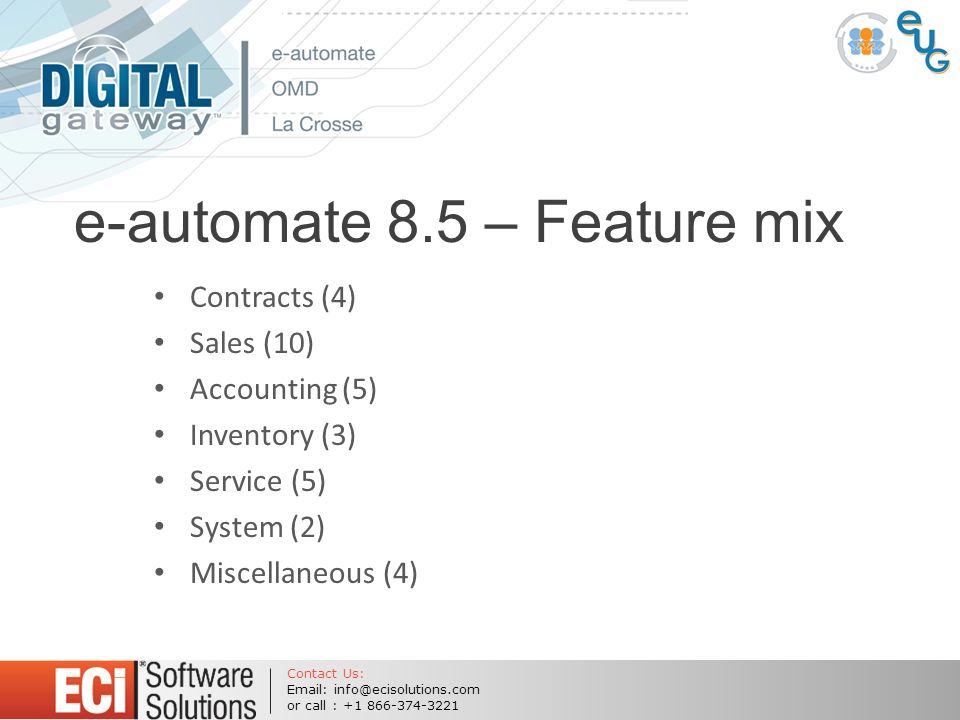The image size is (960, 720).
Task: Select the Miscellaneous (4) bullet
Action: (x=304, y=574)
